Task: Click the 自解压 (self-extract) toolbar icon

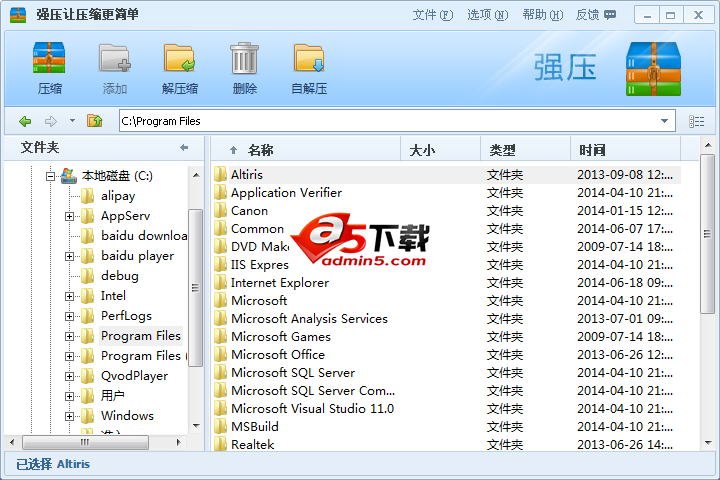Action: click(x=309, y=57)
